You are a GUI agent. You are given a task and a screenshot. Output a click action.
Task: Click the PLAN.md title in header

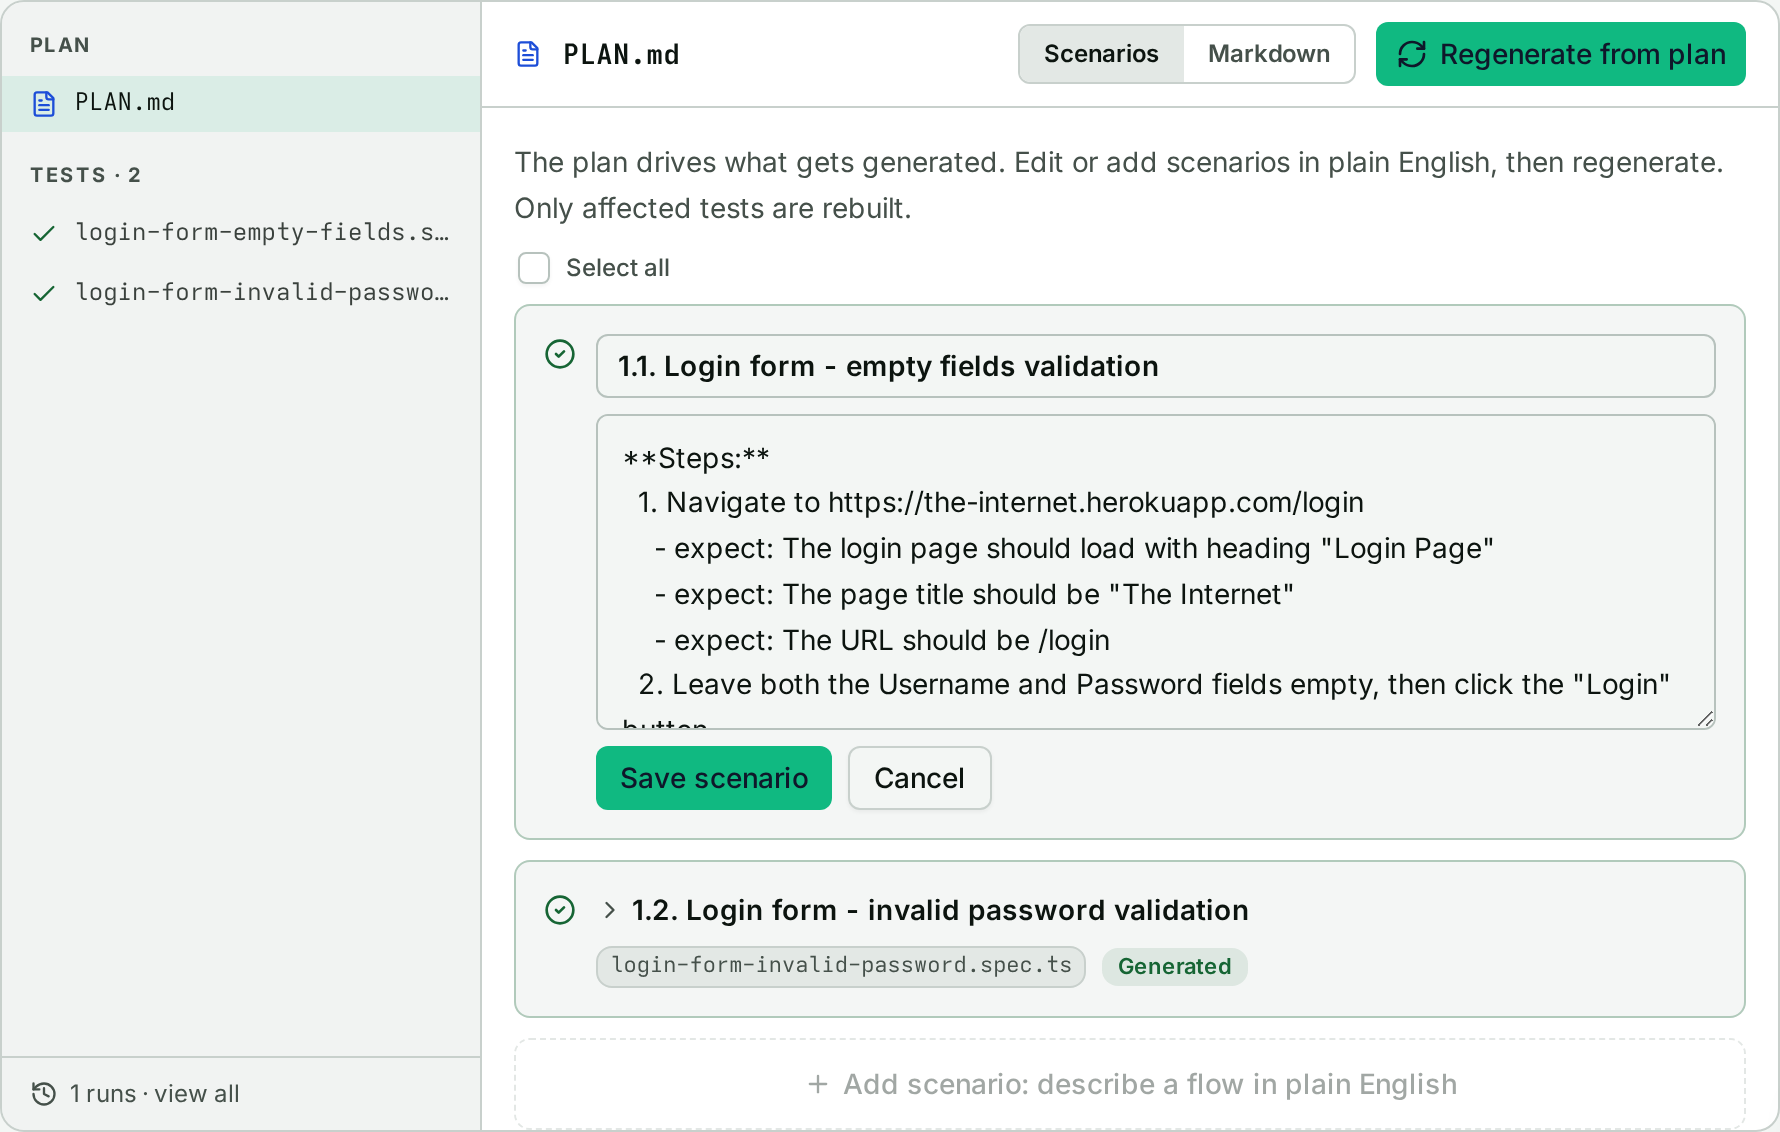coord(621,54)
